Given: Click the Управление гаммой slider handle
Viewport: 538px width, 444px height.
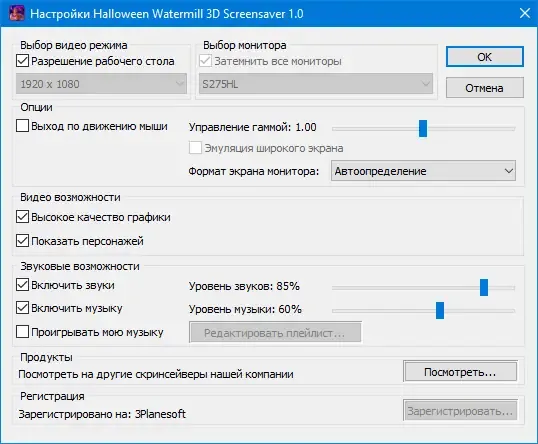Looking at the screenshot, I should coord(423,128).
